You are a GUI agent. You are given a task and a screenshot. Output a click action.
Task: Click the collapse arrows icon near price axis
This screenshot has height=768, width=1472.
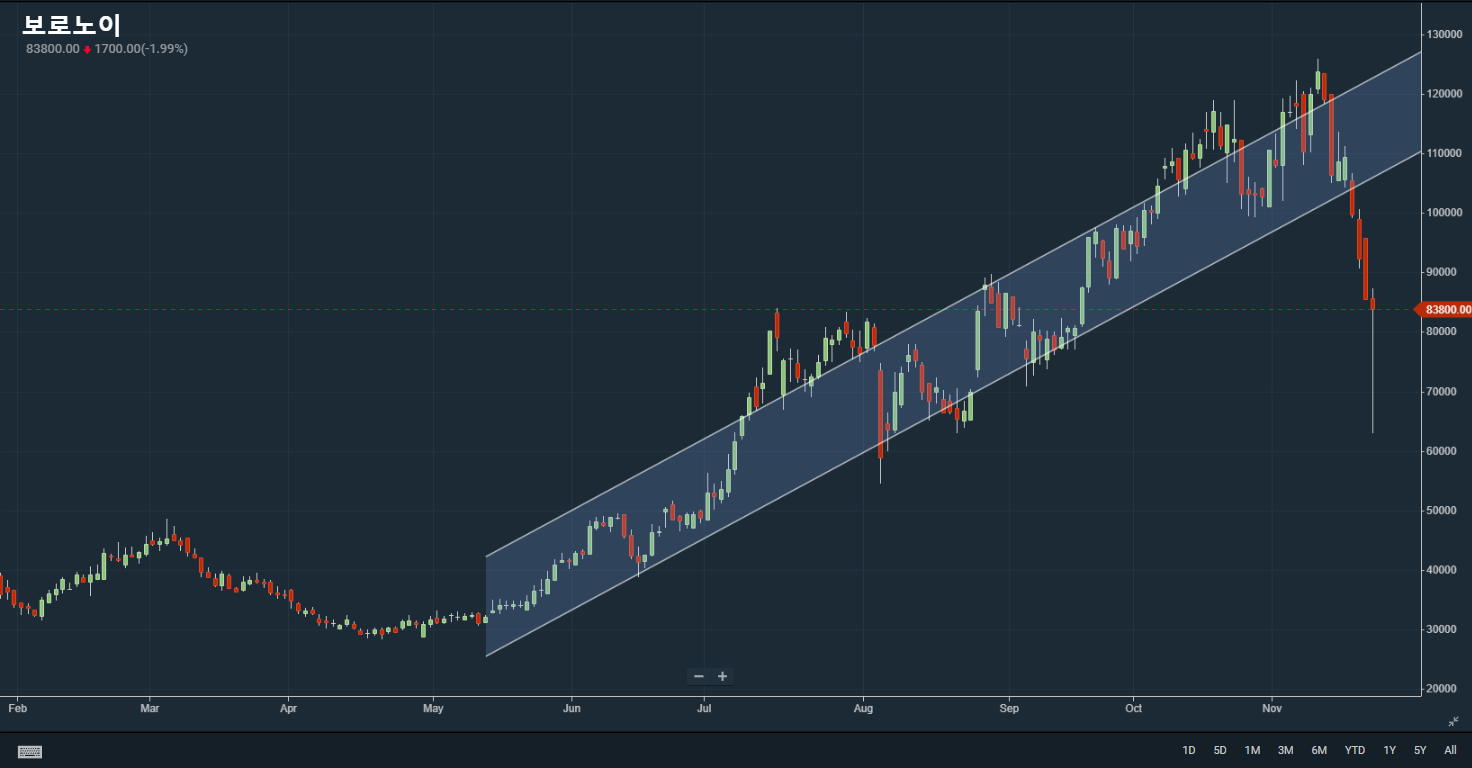click(x=1453, y=721)
